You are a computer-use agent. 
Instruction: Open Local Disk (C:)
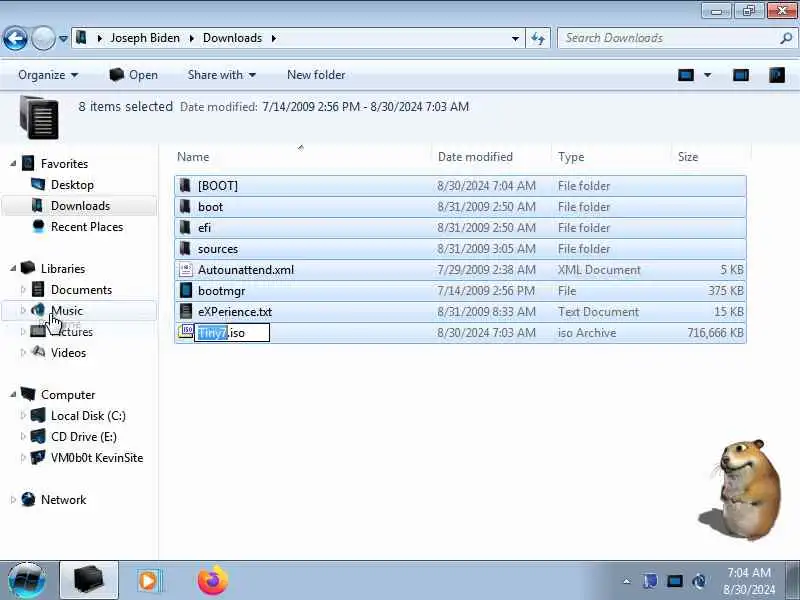click(88, 416)
